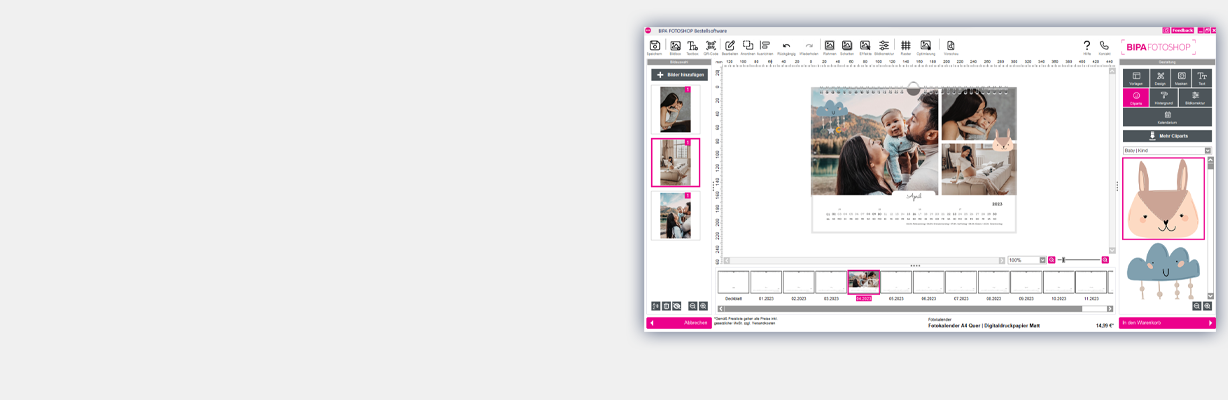Choose the bunny clipart thumbnail
Image resolution: width=1228 pixels, height=400 pixels.
1163,199
